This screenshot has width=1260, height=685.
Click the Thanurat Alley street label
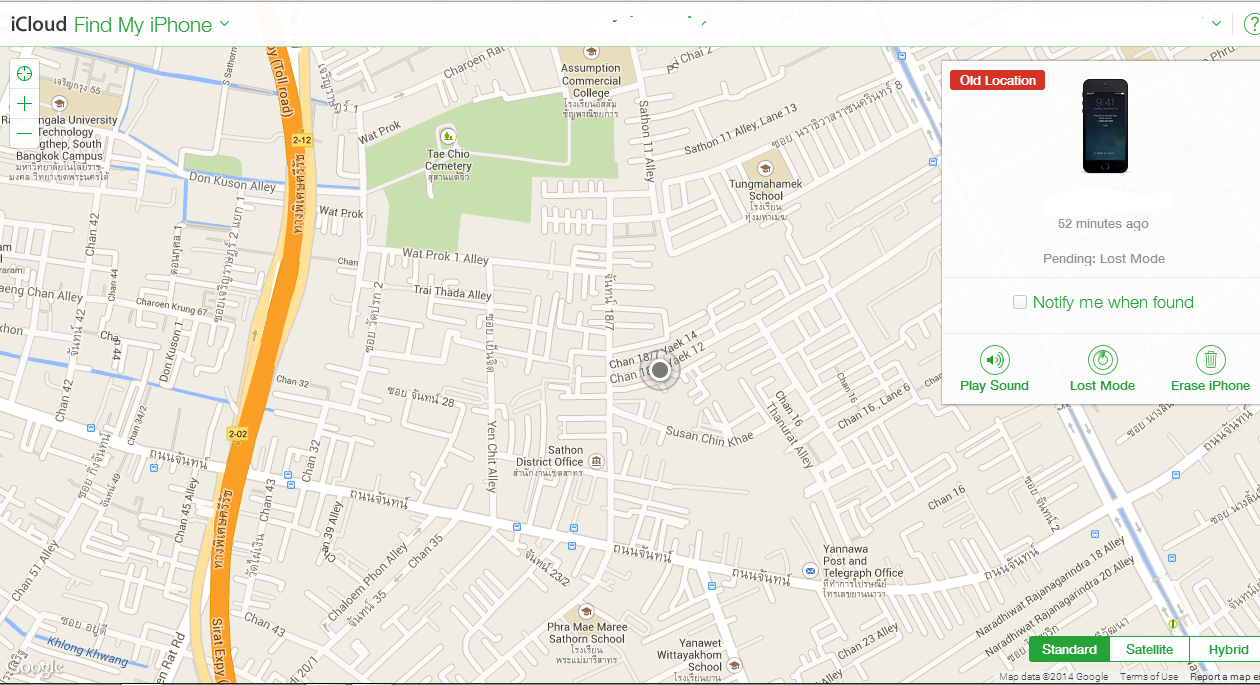tap(790, 433)
